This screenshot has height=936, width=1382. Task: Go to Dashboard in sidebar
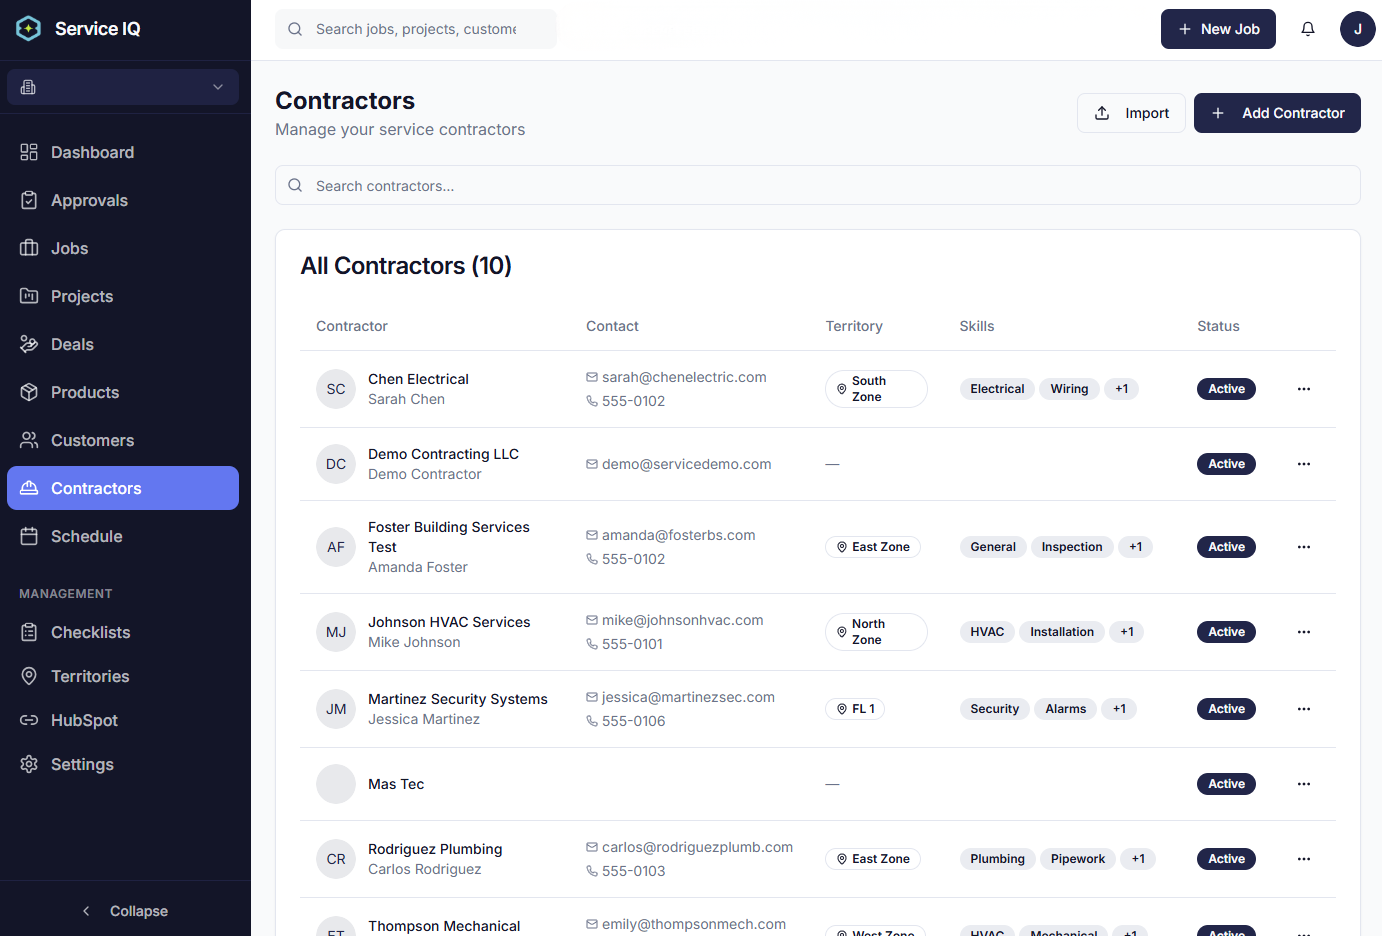tap(123, 152)
